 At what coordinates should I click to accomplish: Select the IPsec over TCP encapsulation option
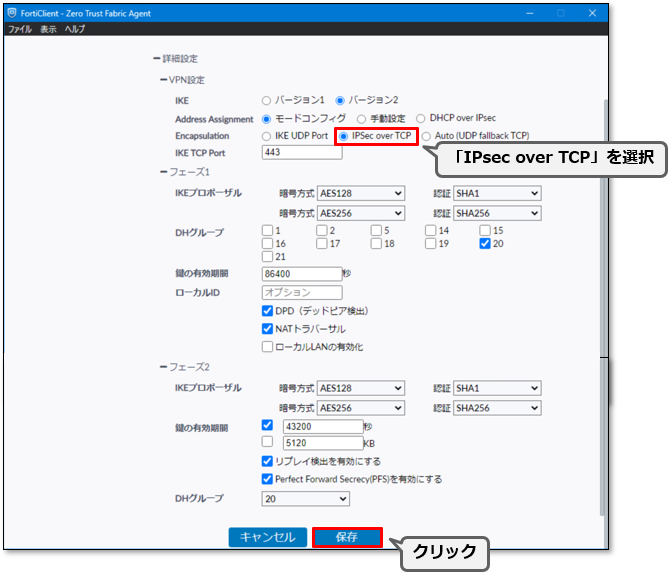click(x=344, y=136)
